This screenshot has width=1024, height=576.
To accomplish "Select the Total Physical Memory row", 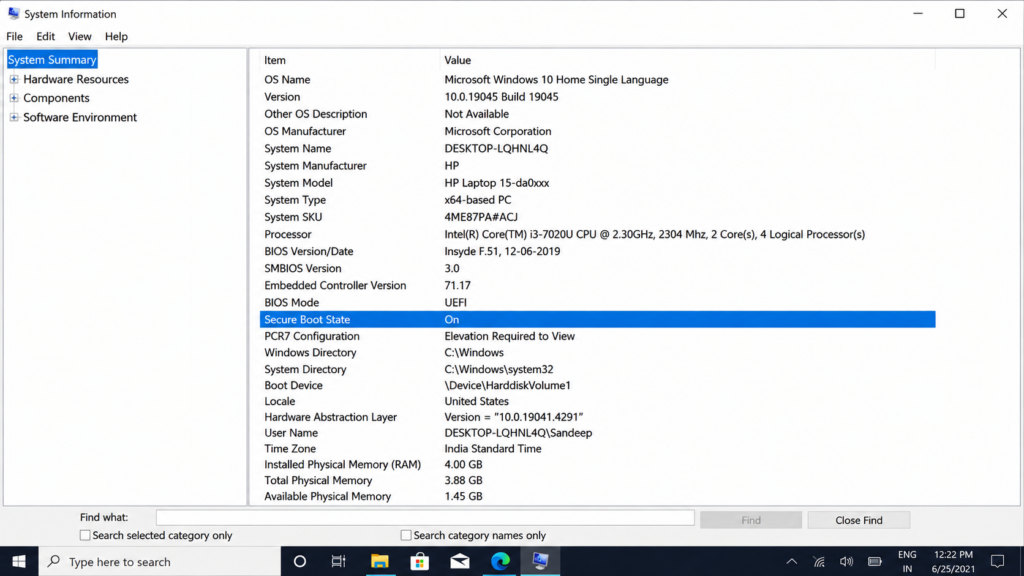I will coord(598,480).
